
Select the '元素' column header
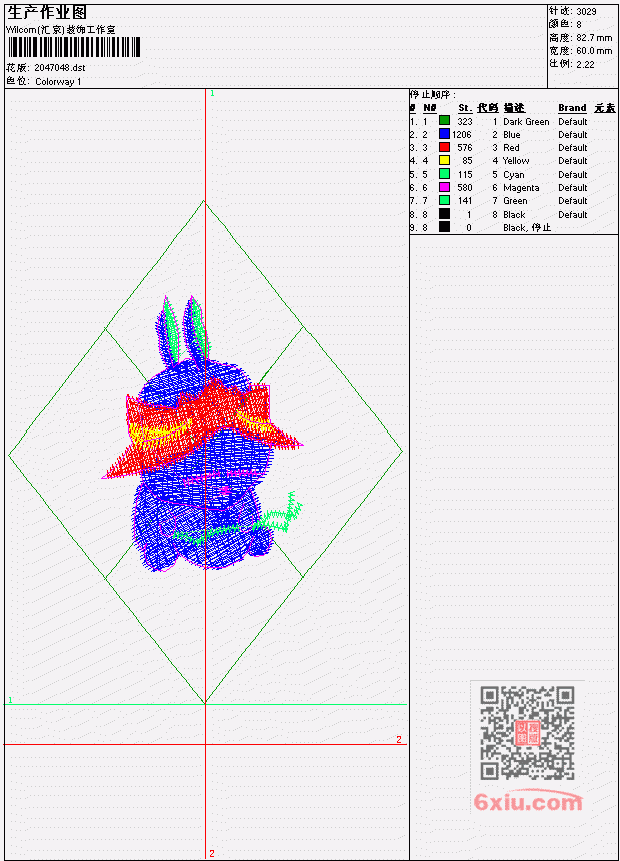click(x=605, y=108)
